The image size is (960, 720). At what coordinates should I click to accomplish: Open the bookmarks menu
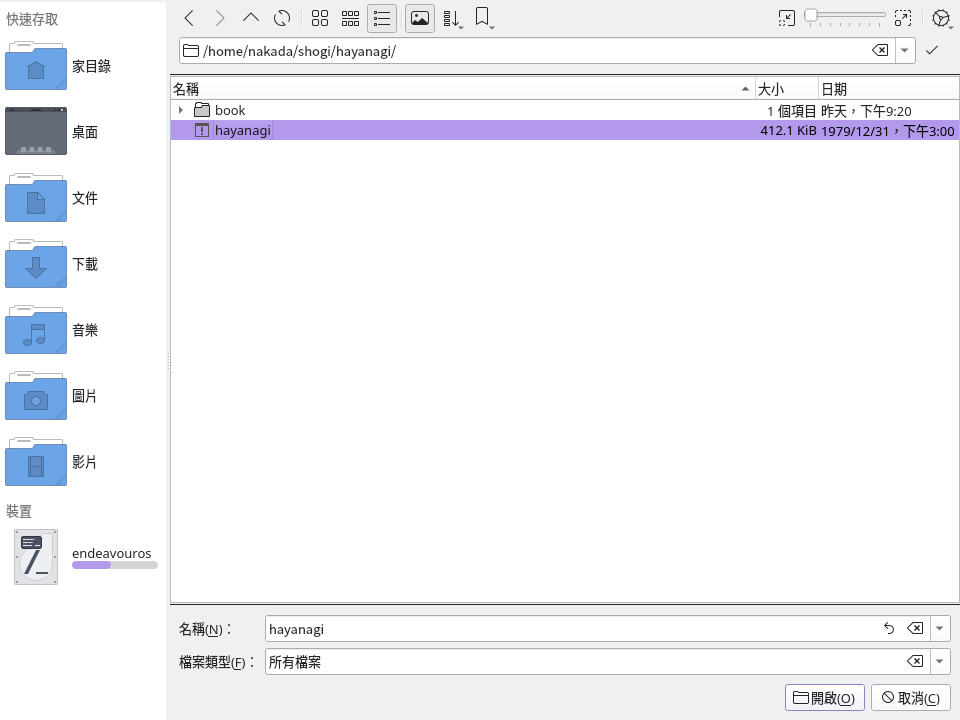point(484,18)
